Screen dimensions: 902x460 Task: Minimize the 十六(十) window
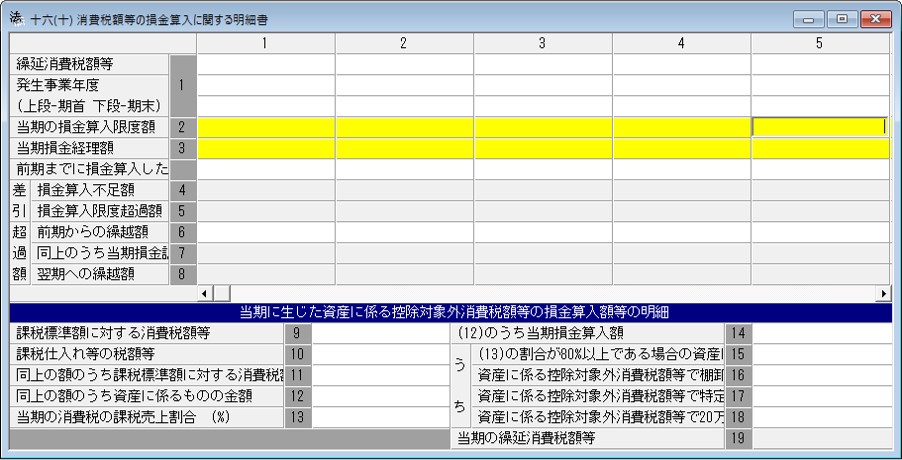click(x=809, y=19)
